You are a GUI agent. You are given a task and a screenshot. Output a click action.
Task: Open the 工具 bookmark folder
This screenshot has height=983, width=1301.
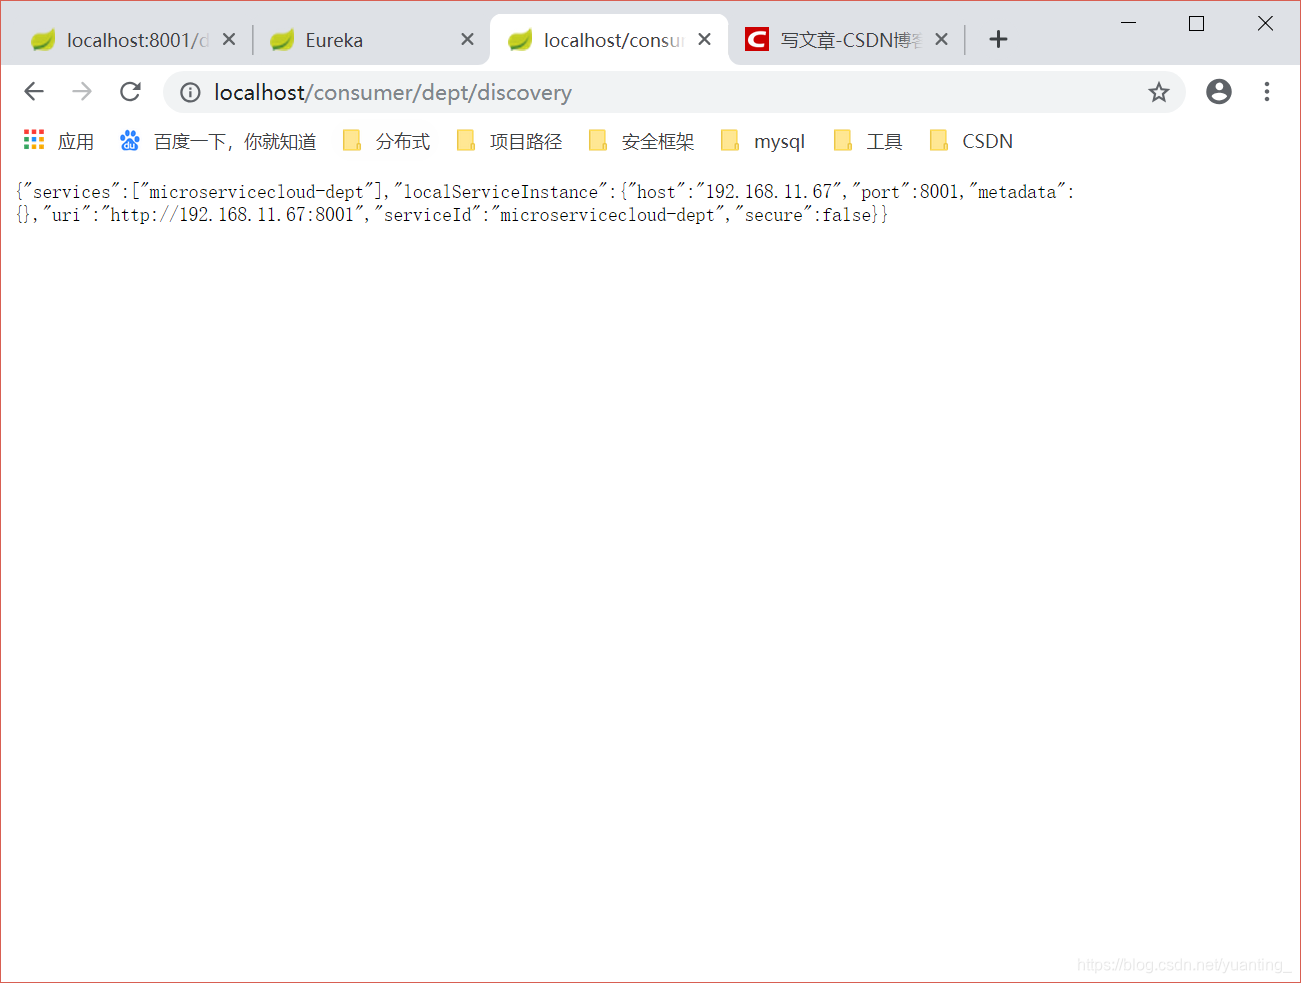(867, 141)
